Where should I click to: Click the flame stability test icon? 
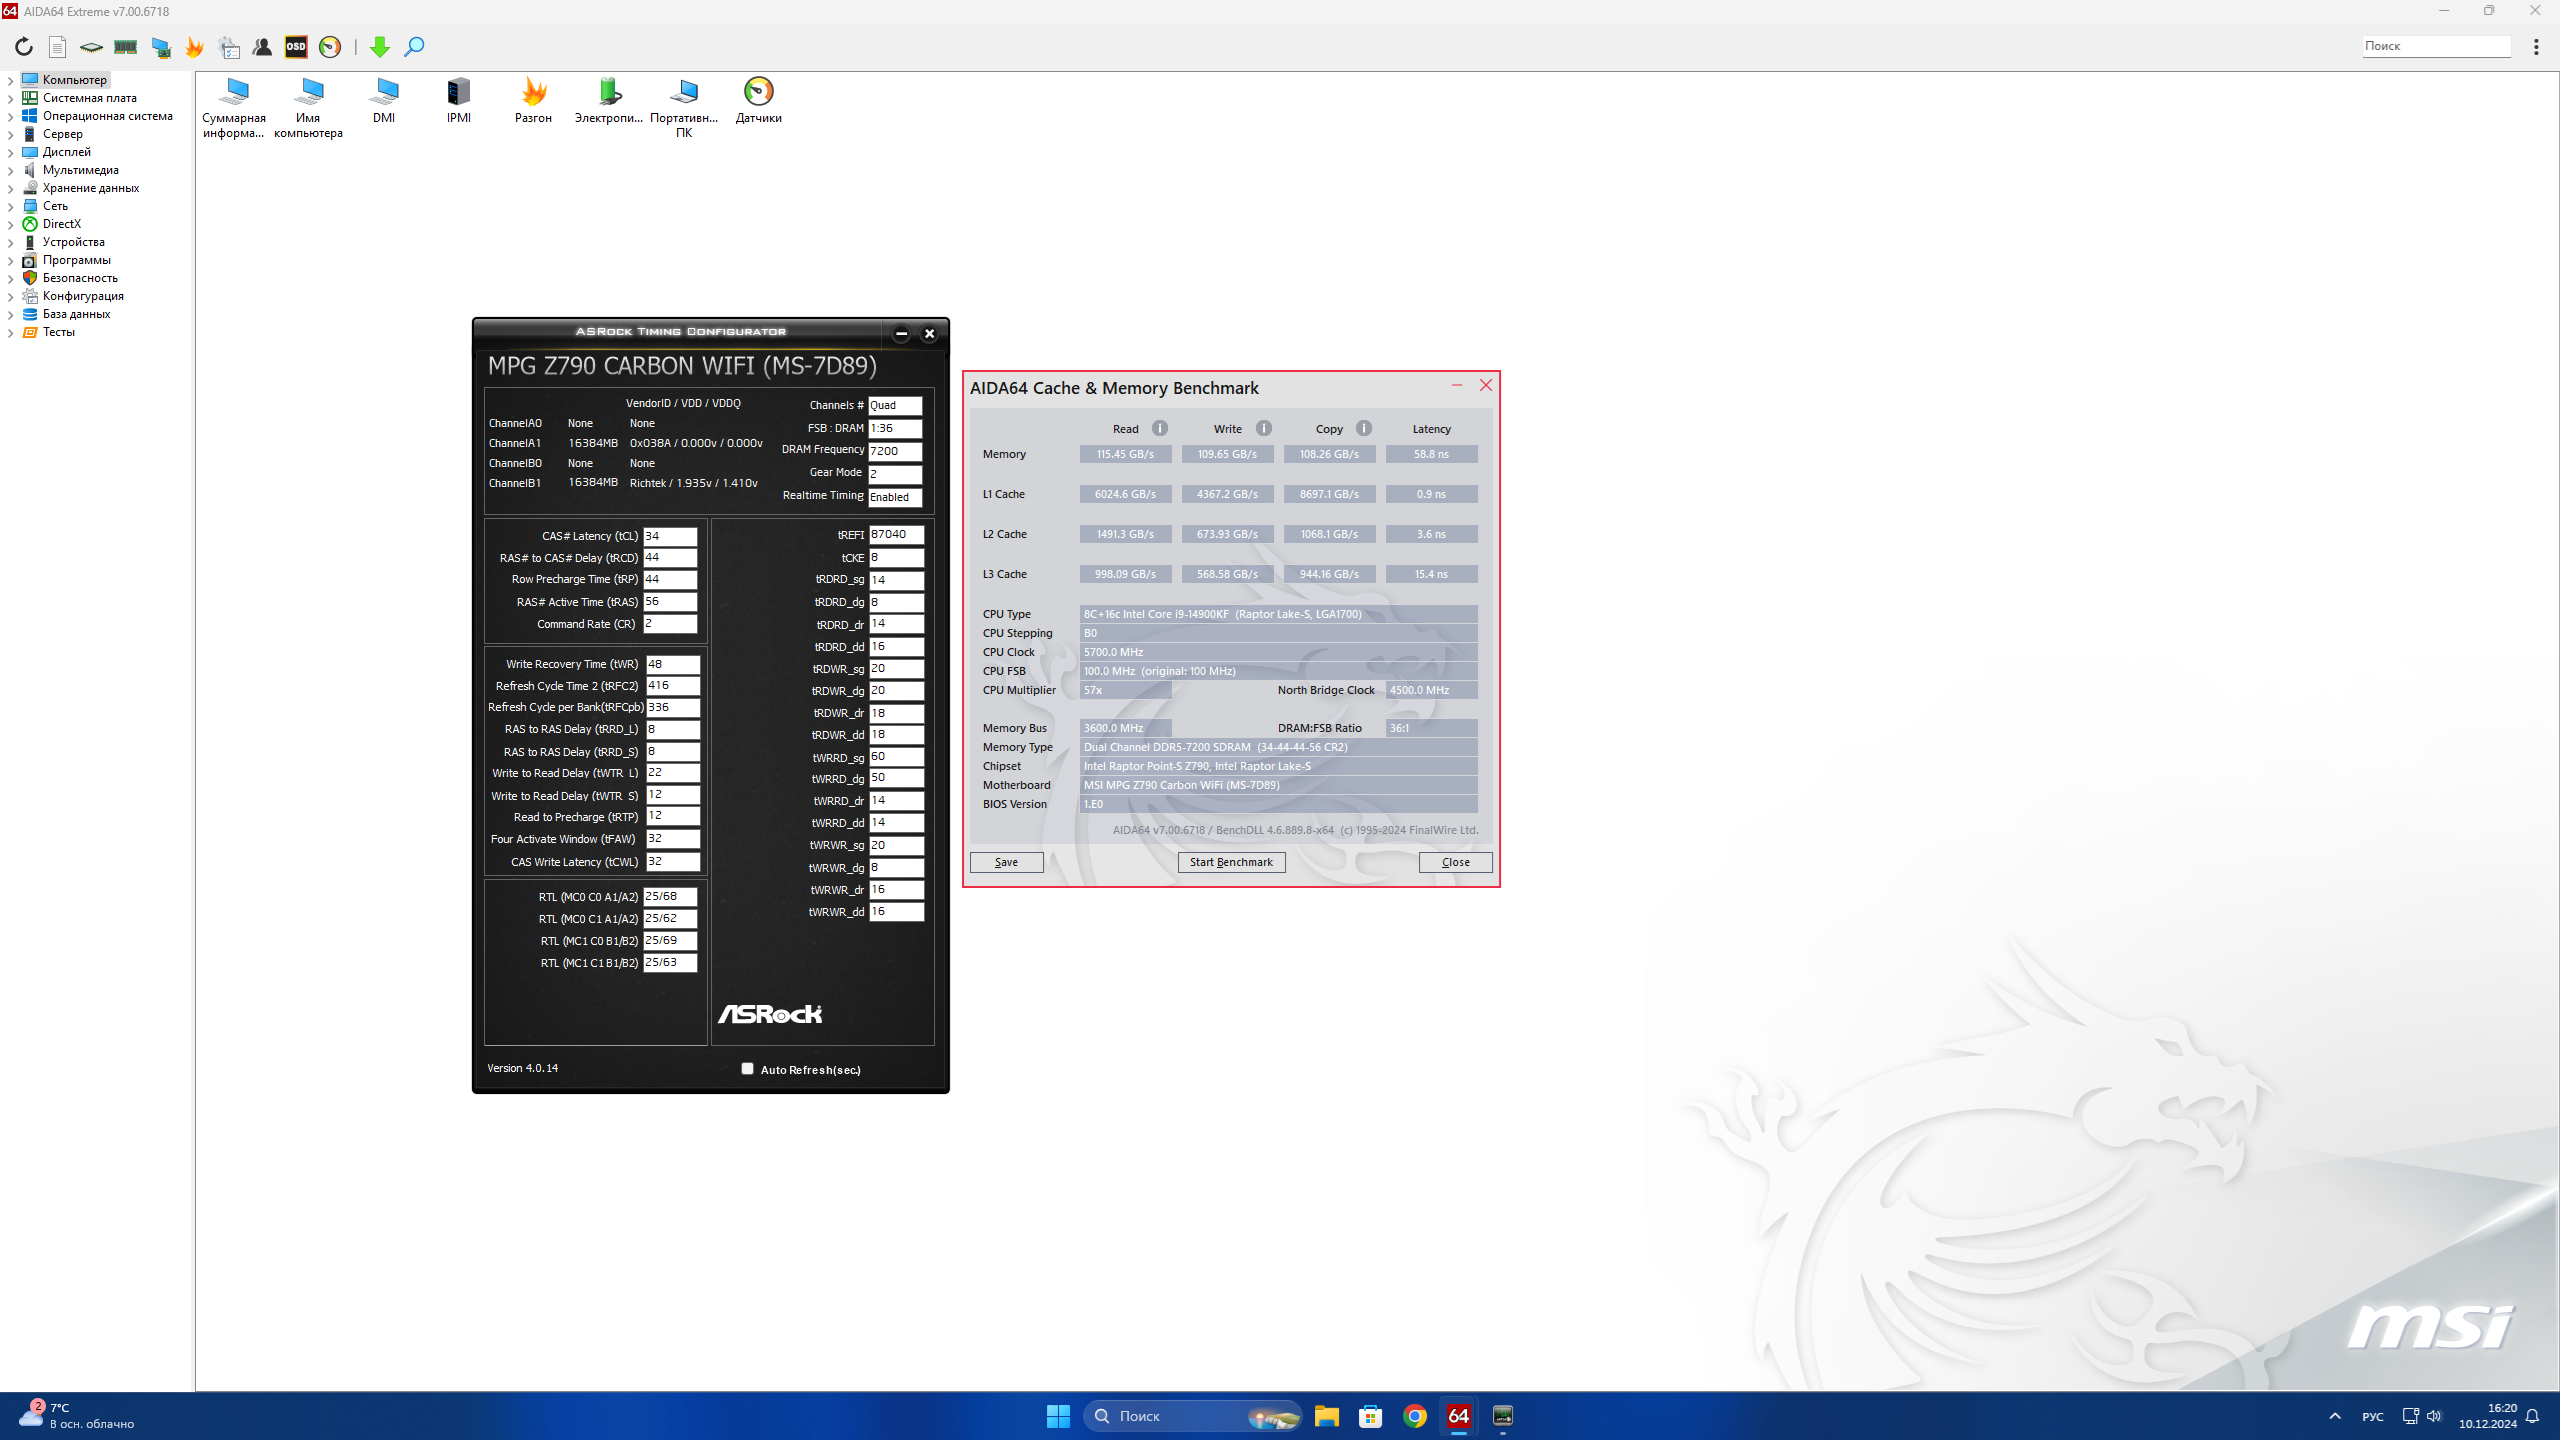coord(194,47)
